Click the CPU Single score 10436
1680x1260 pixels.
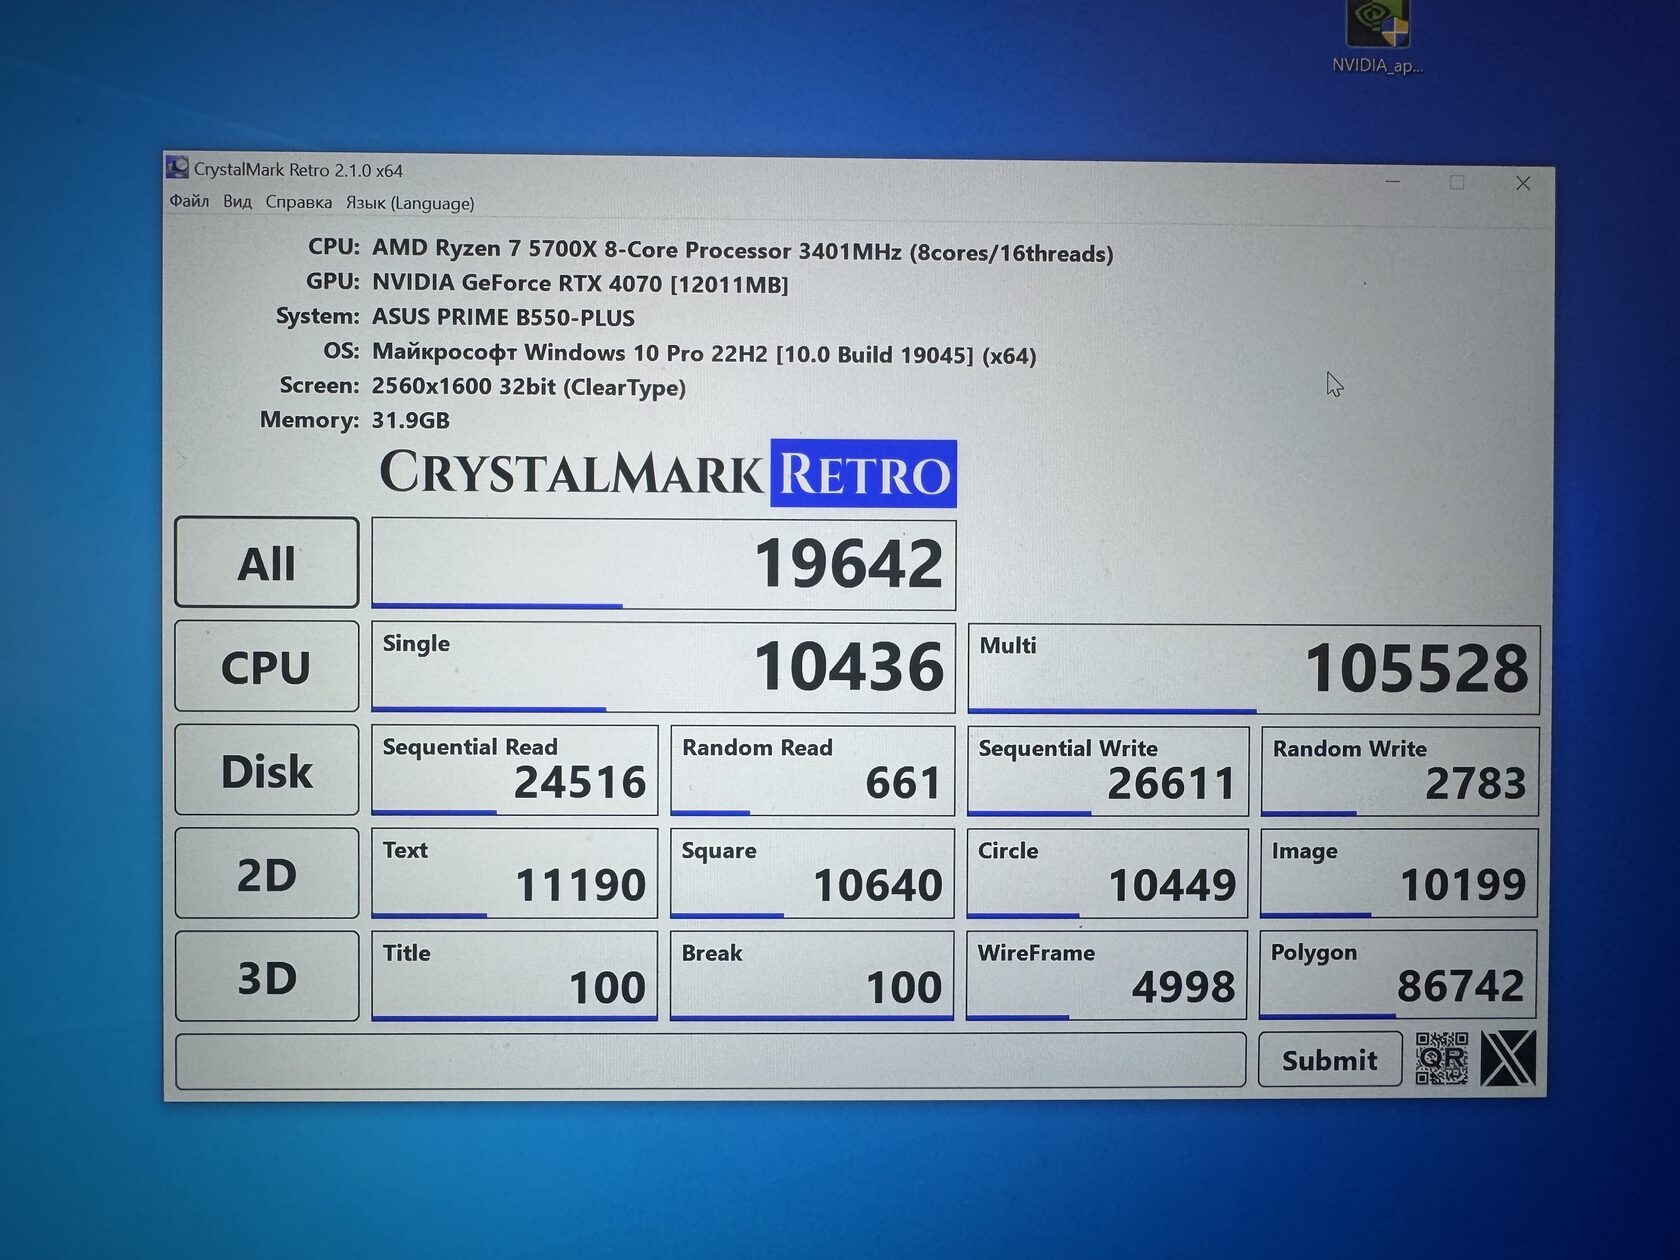coord(663,668)
